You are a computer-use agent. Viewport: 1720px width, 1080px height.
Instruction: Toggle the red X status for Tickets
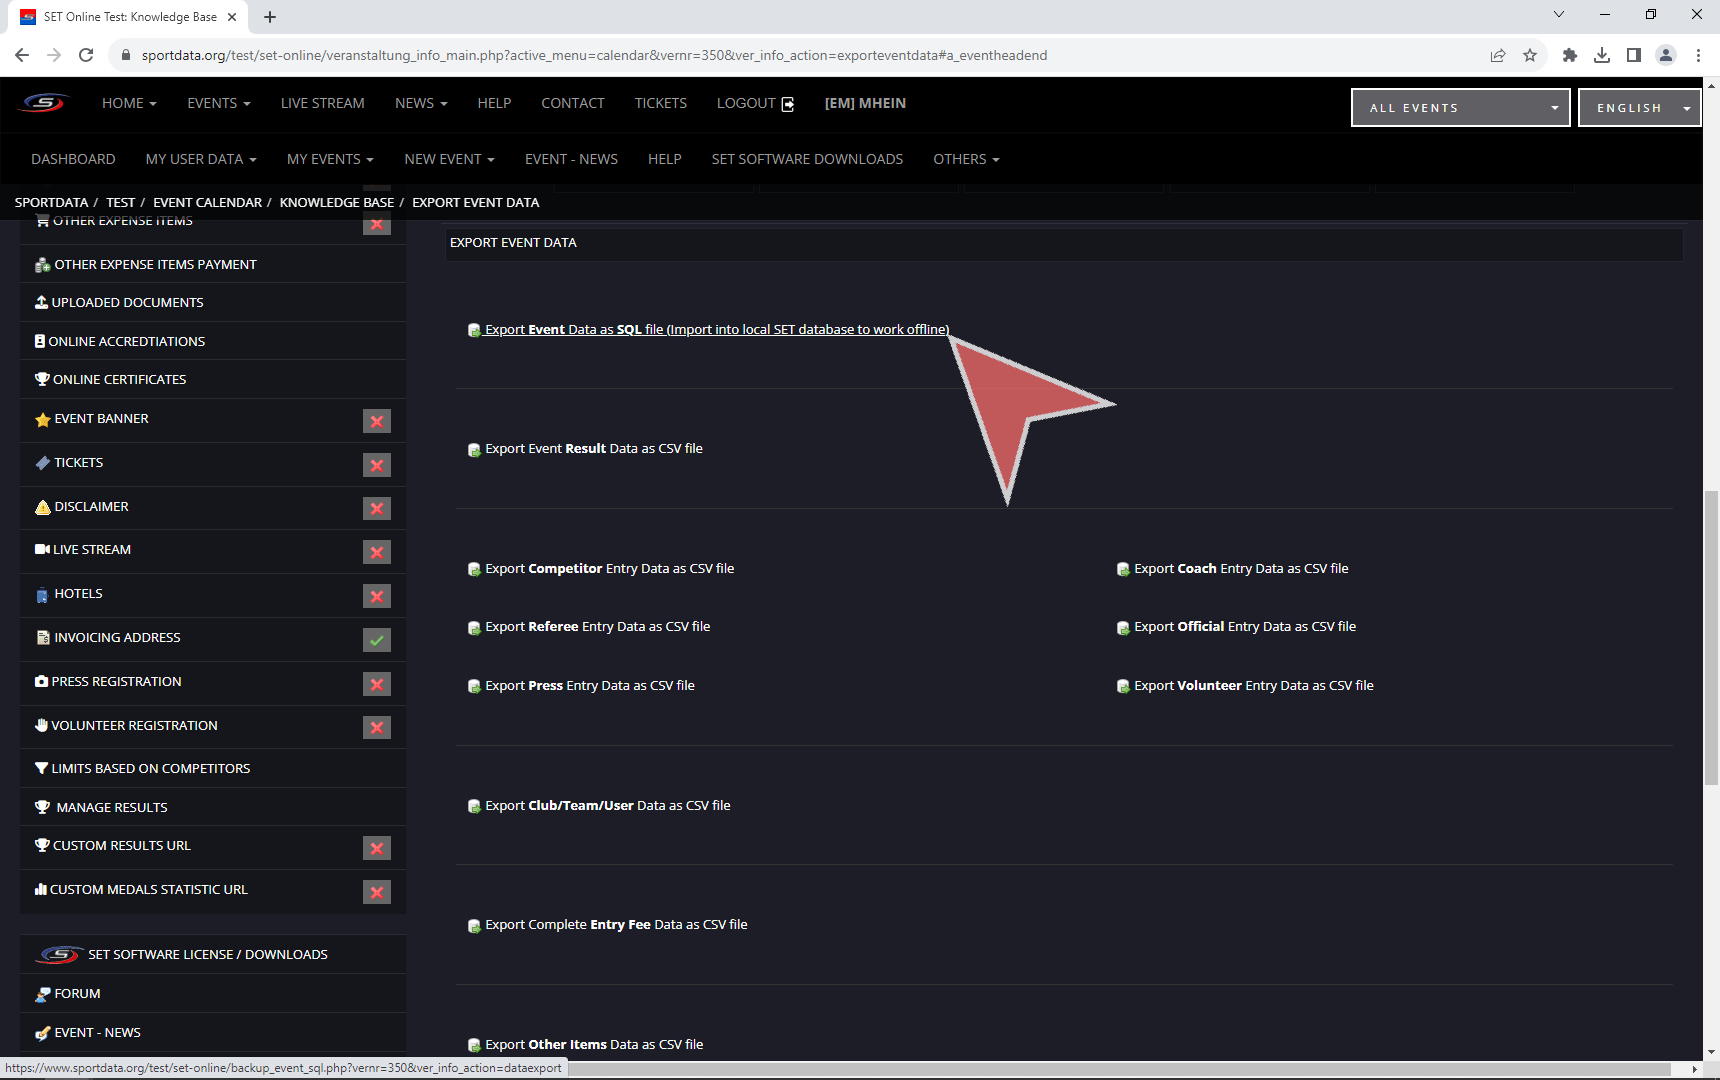pyautogui.click(x=376, y=465)
